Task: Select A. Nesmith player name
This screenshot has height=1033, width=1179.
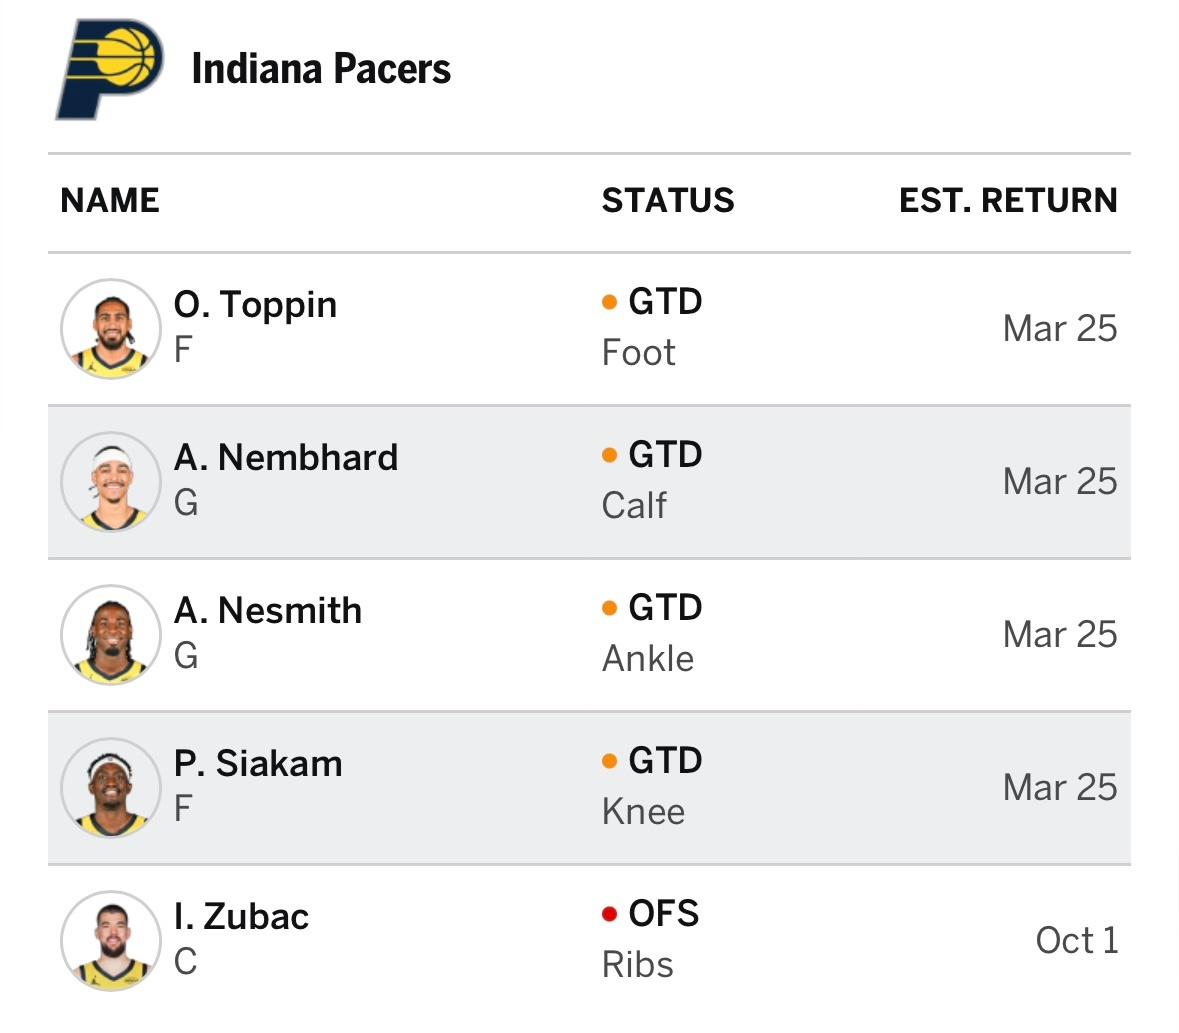Action: (268, 611)
